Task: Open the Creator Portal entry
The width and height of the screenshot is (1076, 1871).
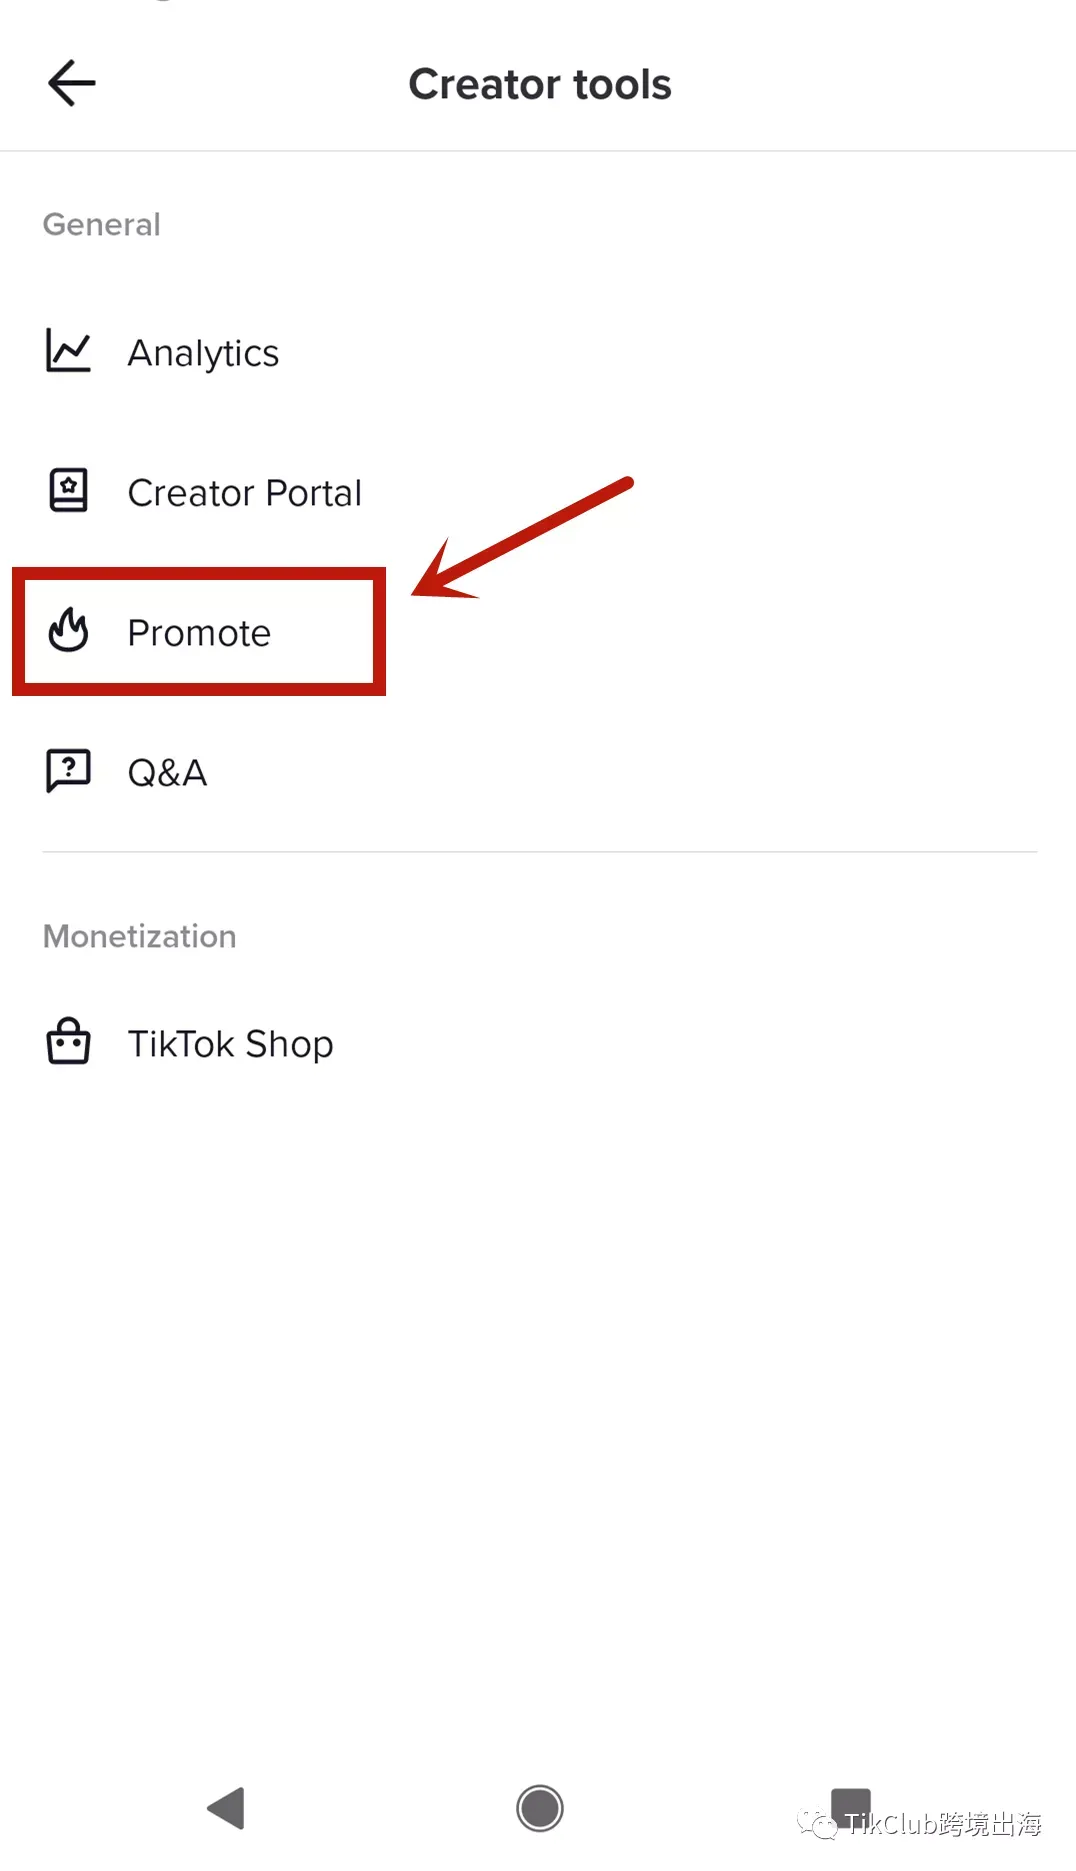Action: (x=538, y=492)
